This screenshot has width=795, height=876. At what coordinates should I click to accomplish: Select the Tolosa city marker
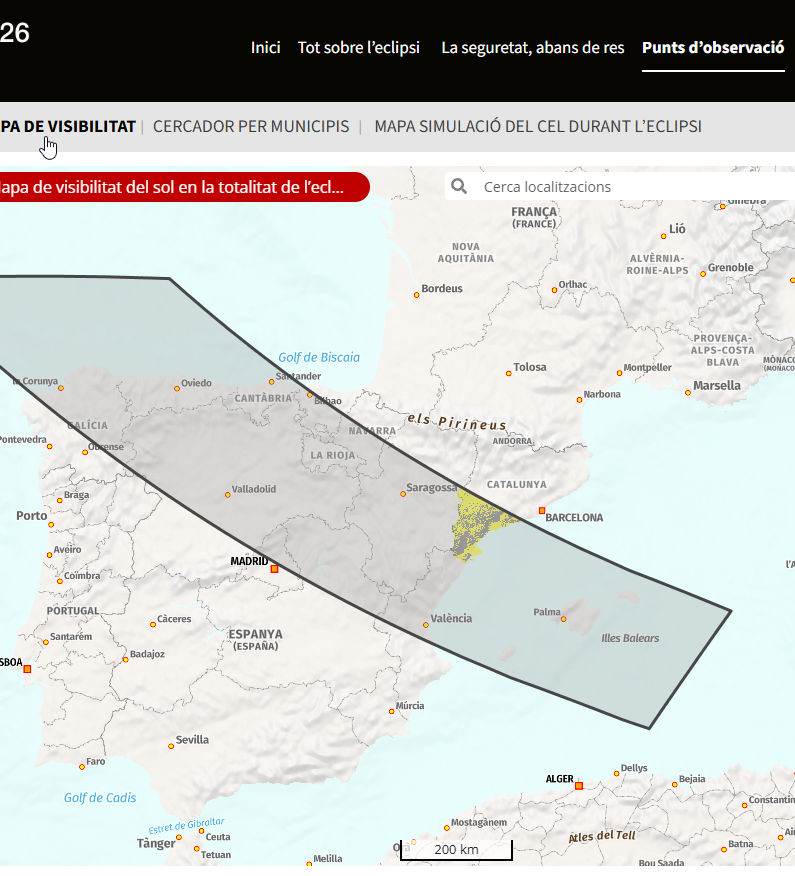508,373
